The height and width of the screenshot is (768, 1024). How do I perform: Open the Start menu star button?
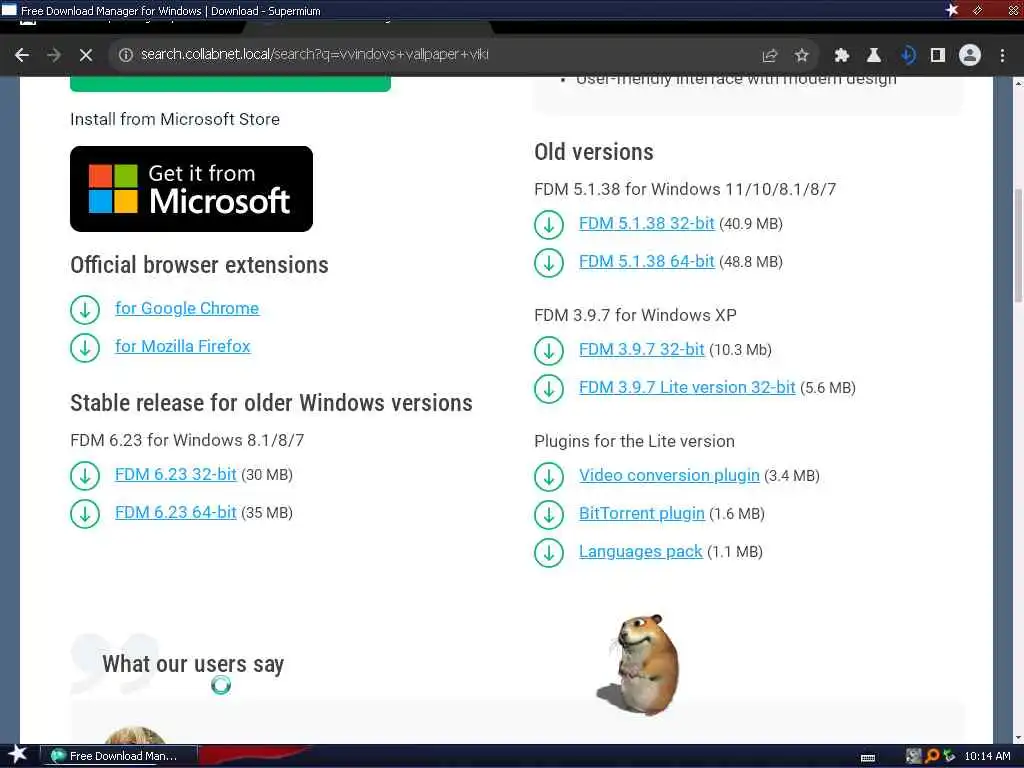(x=17, y=756)
